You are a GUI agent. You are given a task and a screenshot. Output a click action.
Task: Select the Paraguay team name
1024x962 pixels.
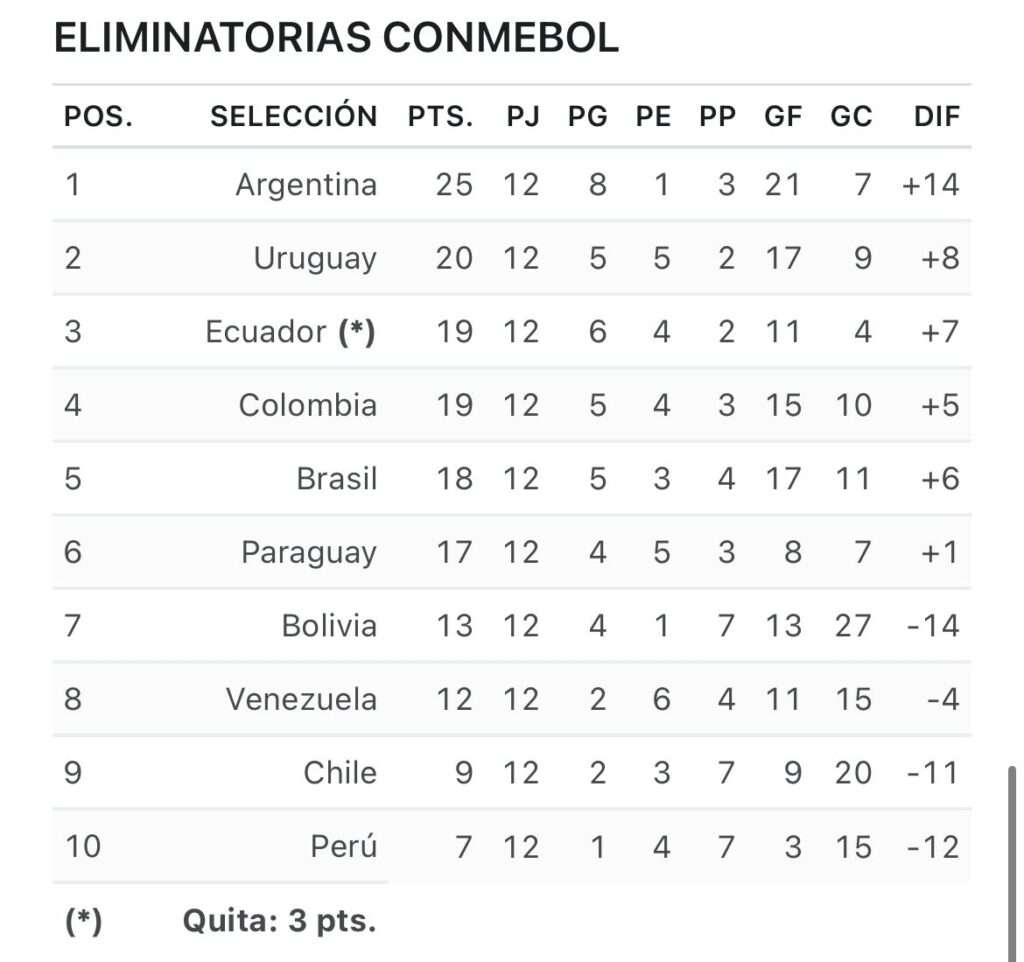click(309, 552)
